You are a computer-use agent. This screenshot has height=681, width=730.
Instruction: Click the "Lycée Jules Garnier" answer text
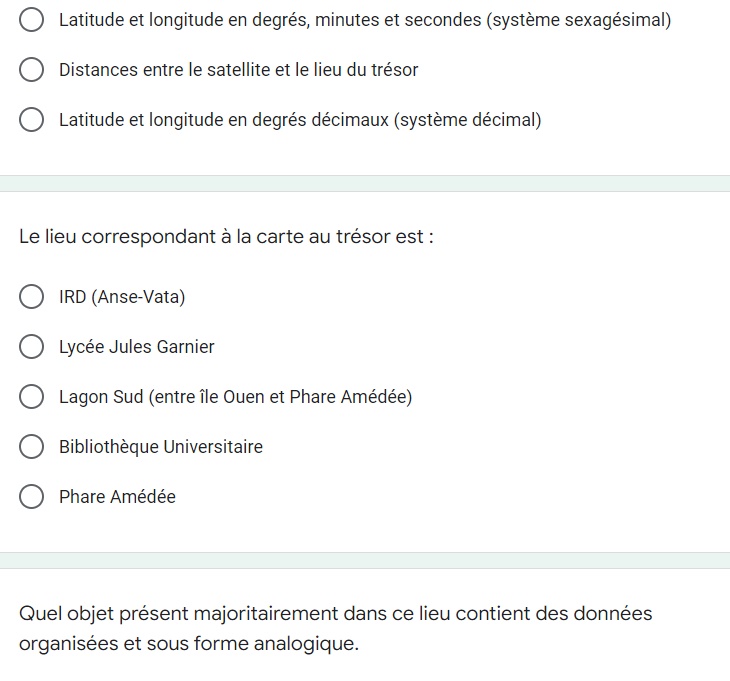(137, 347)
